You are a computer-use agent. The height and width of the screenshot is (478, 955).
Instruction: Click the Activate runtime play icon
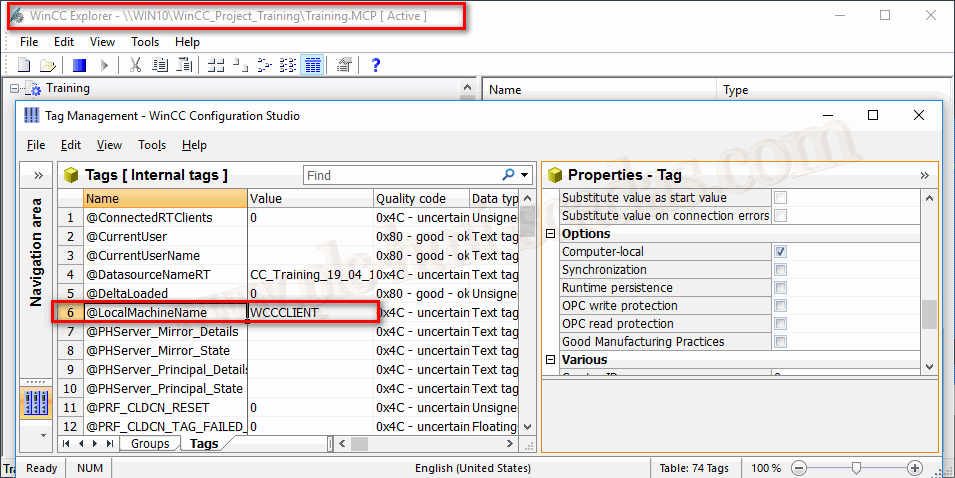tap(104, 65)
